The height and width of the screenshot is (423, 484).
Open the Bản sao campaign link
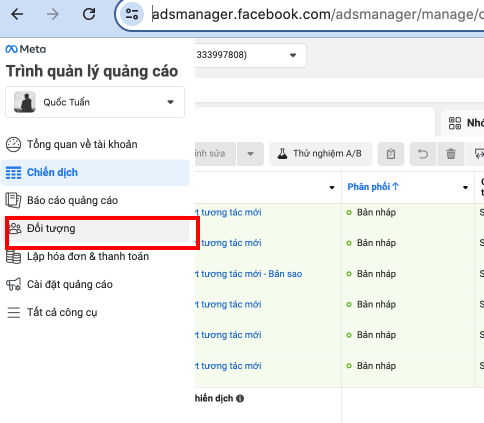pos(249,274)
